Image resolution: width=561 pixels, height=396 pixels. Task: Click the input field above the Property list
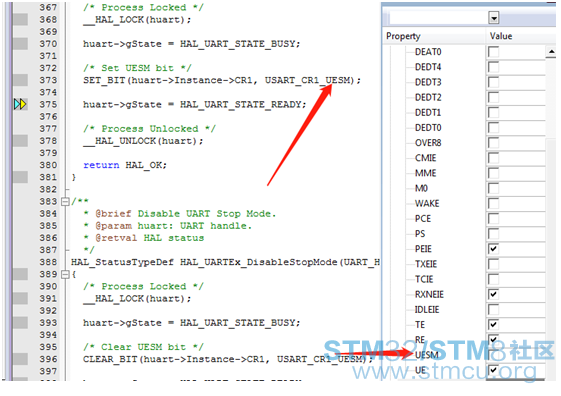[x=439, y=18]
